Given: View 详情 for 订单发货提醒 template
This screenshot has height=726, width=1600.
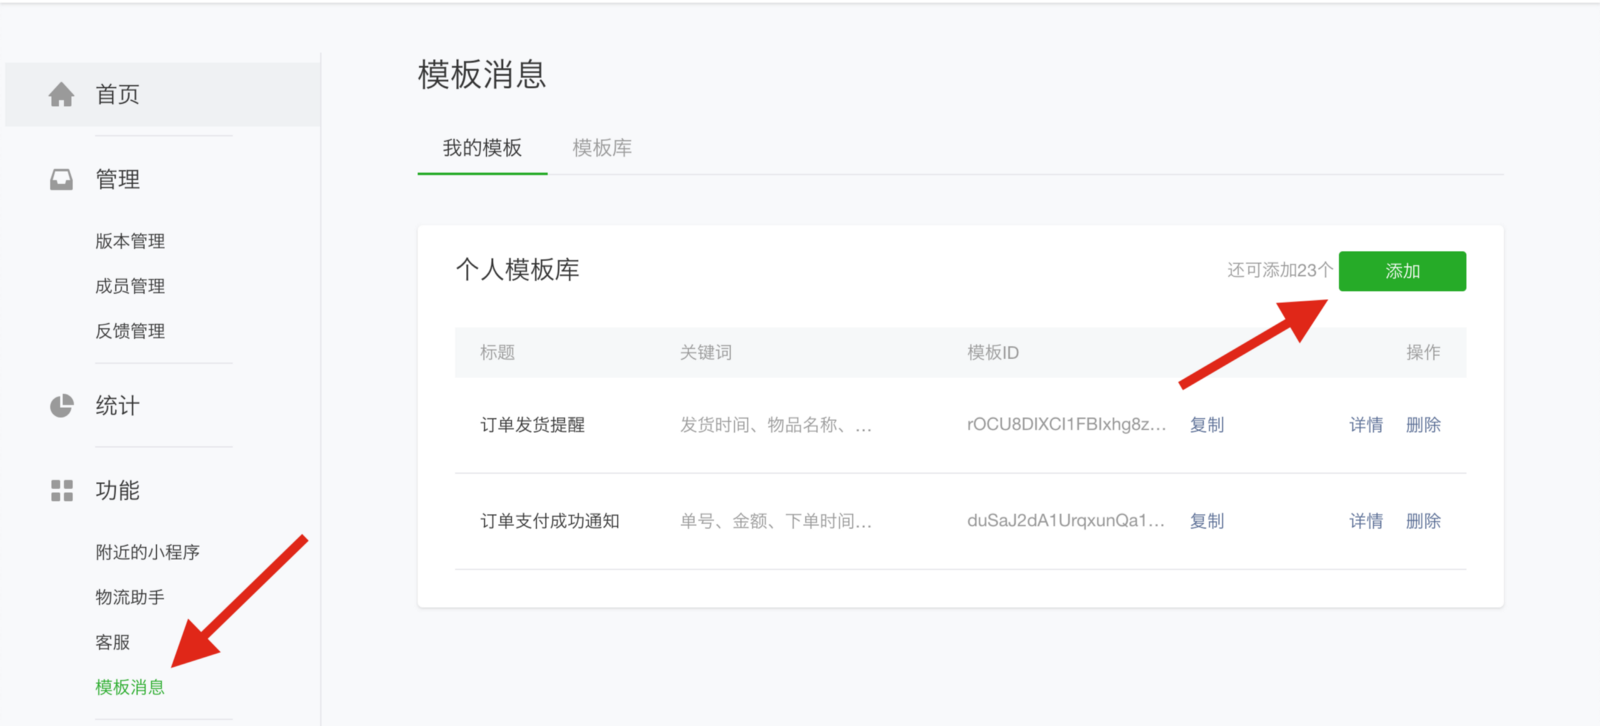Looking at the screenshot, I should 1365,425.
